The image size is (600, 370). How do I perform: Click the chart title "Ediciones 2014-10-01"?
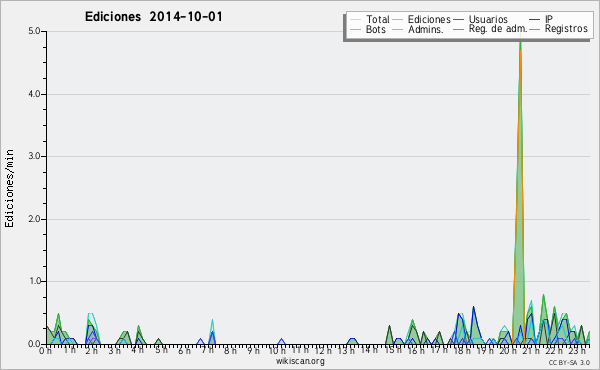[x=153, y=17]
